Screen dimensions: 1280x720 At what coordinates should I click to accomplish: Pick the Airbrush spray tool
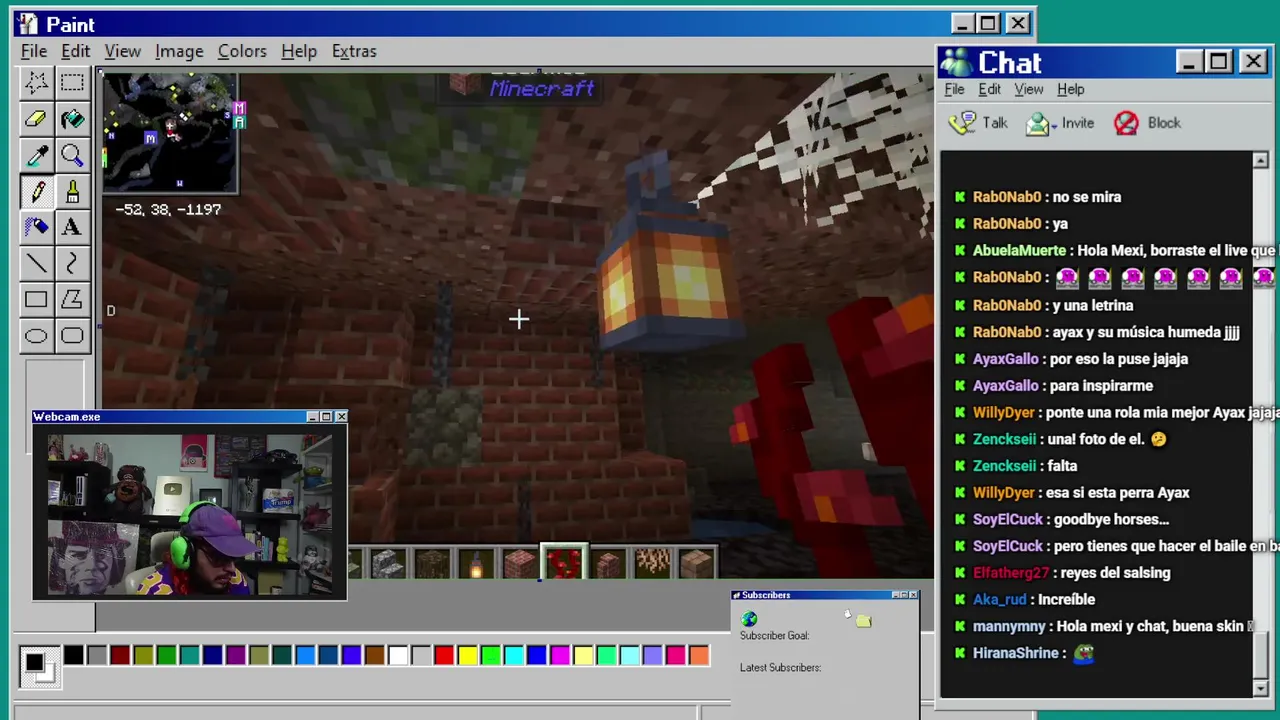(x=37, y=227)
